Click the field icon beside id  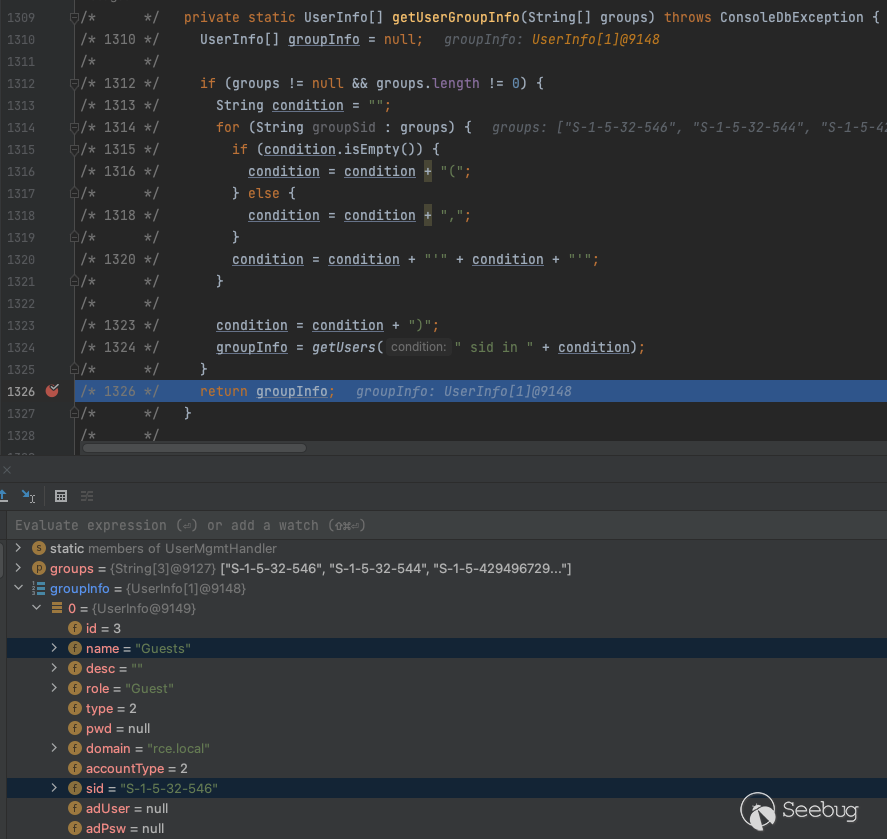coord(75,628)
